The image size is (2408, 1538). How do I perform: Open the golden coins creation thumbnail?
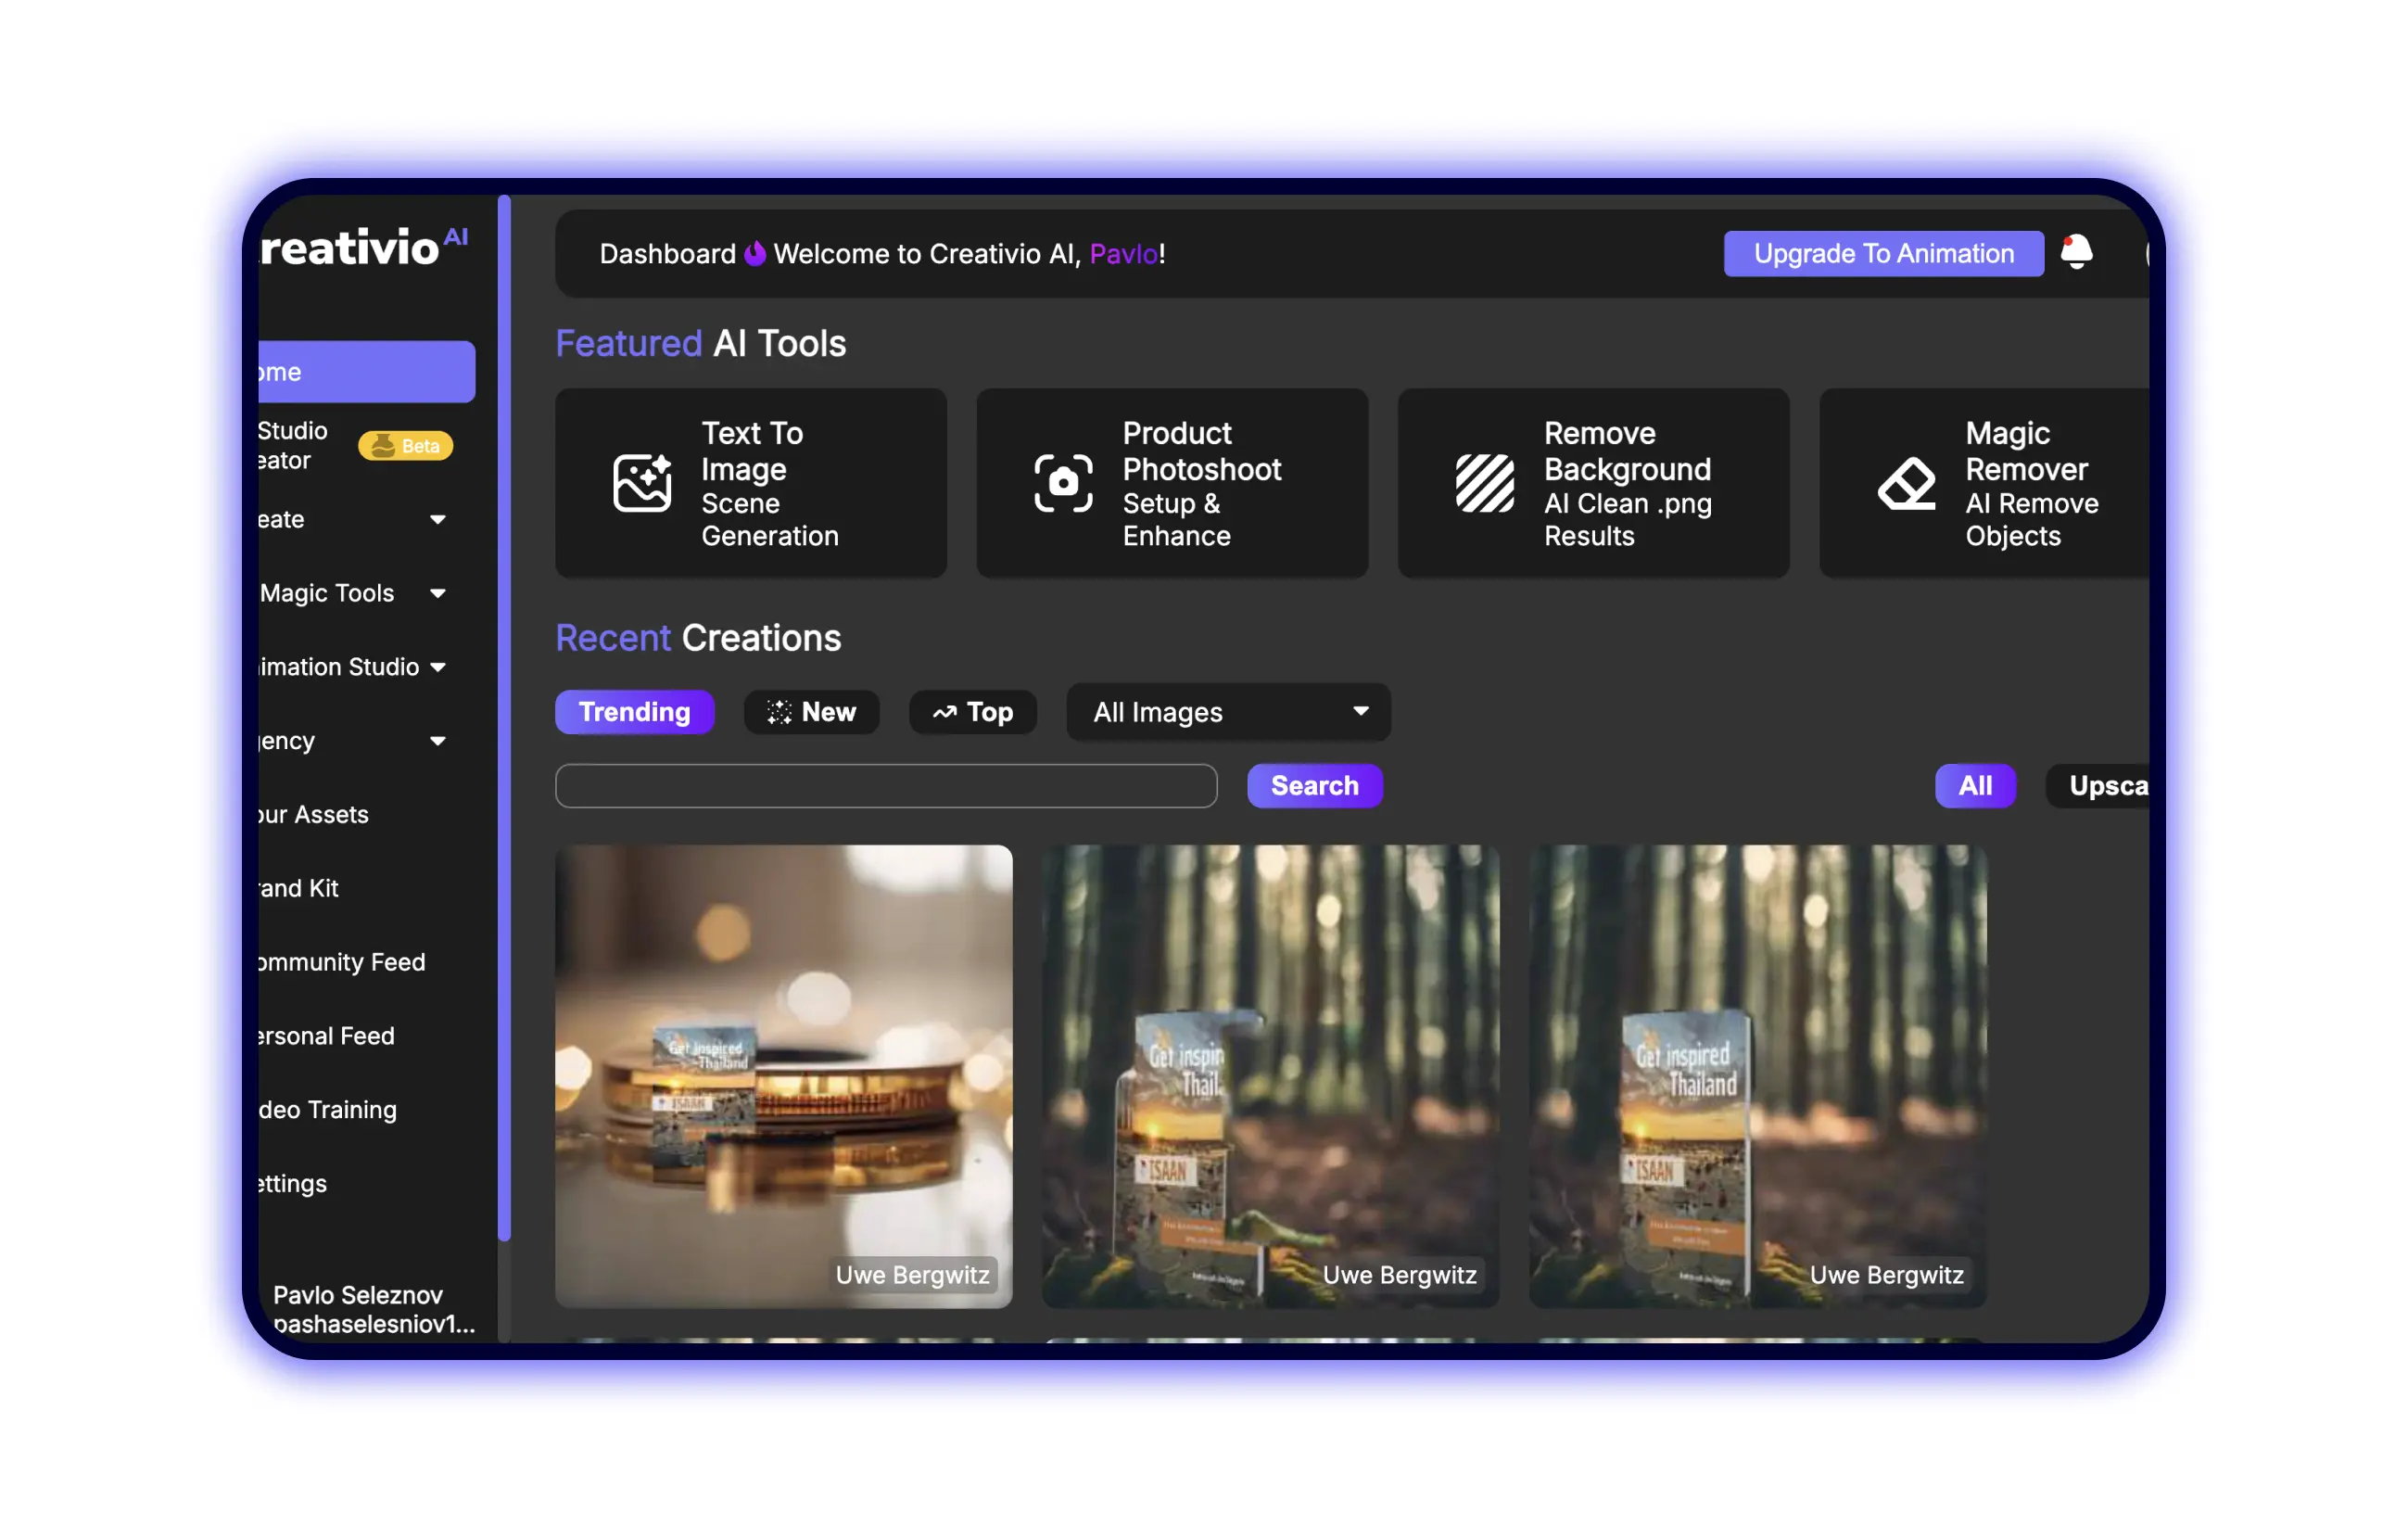click(784, 1076)
